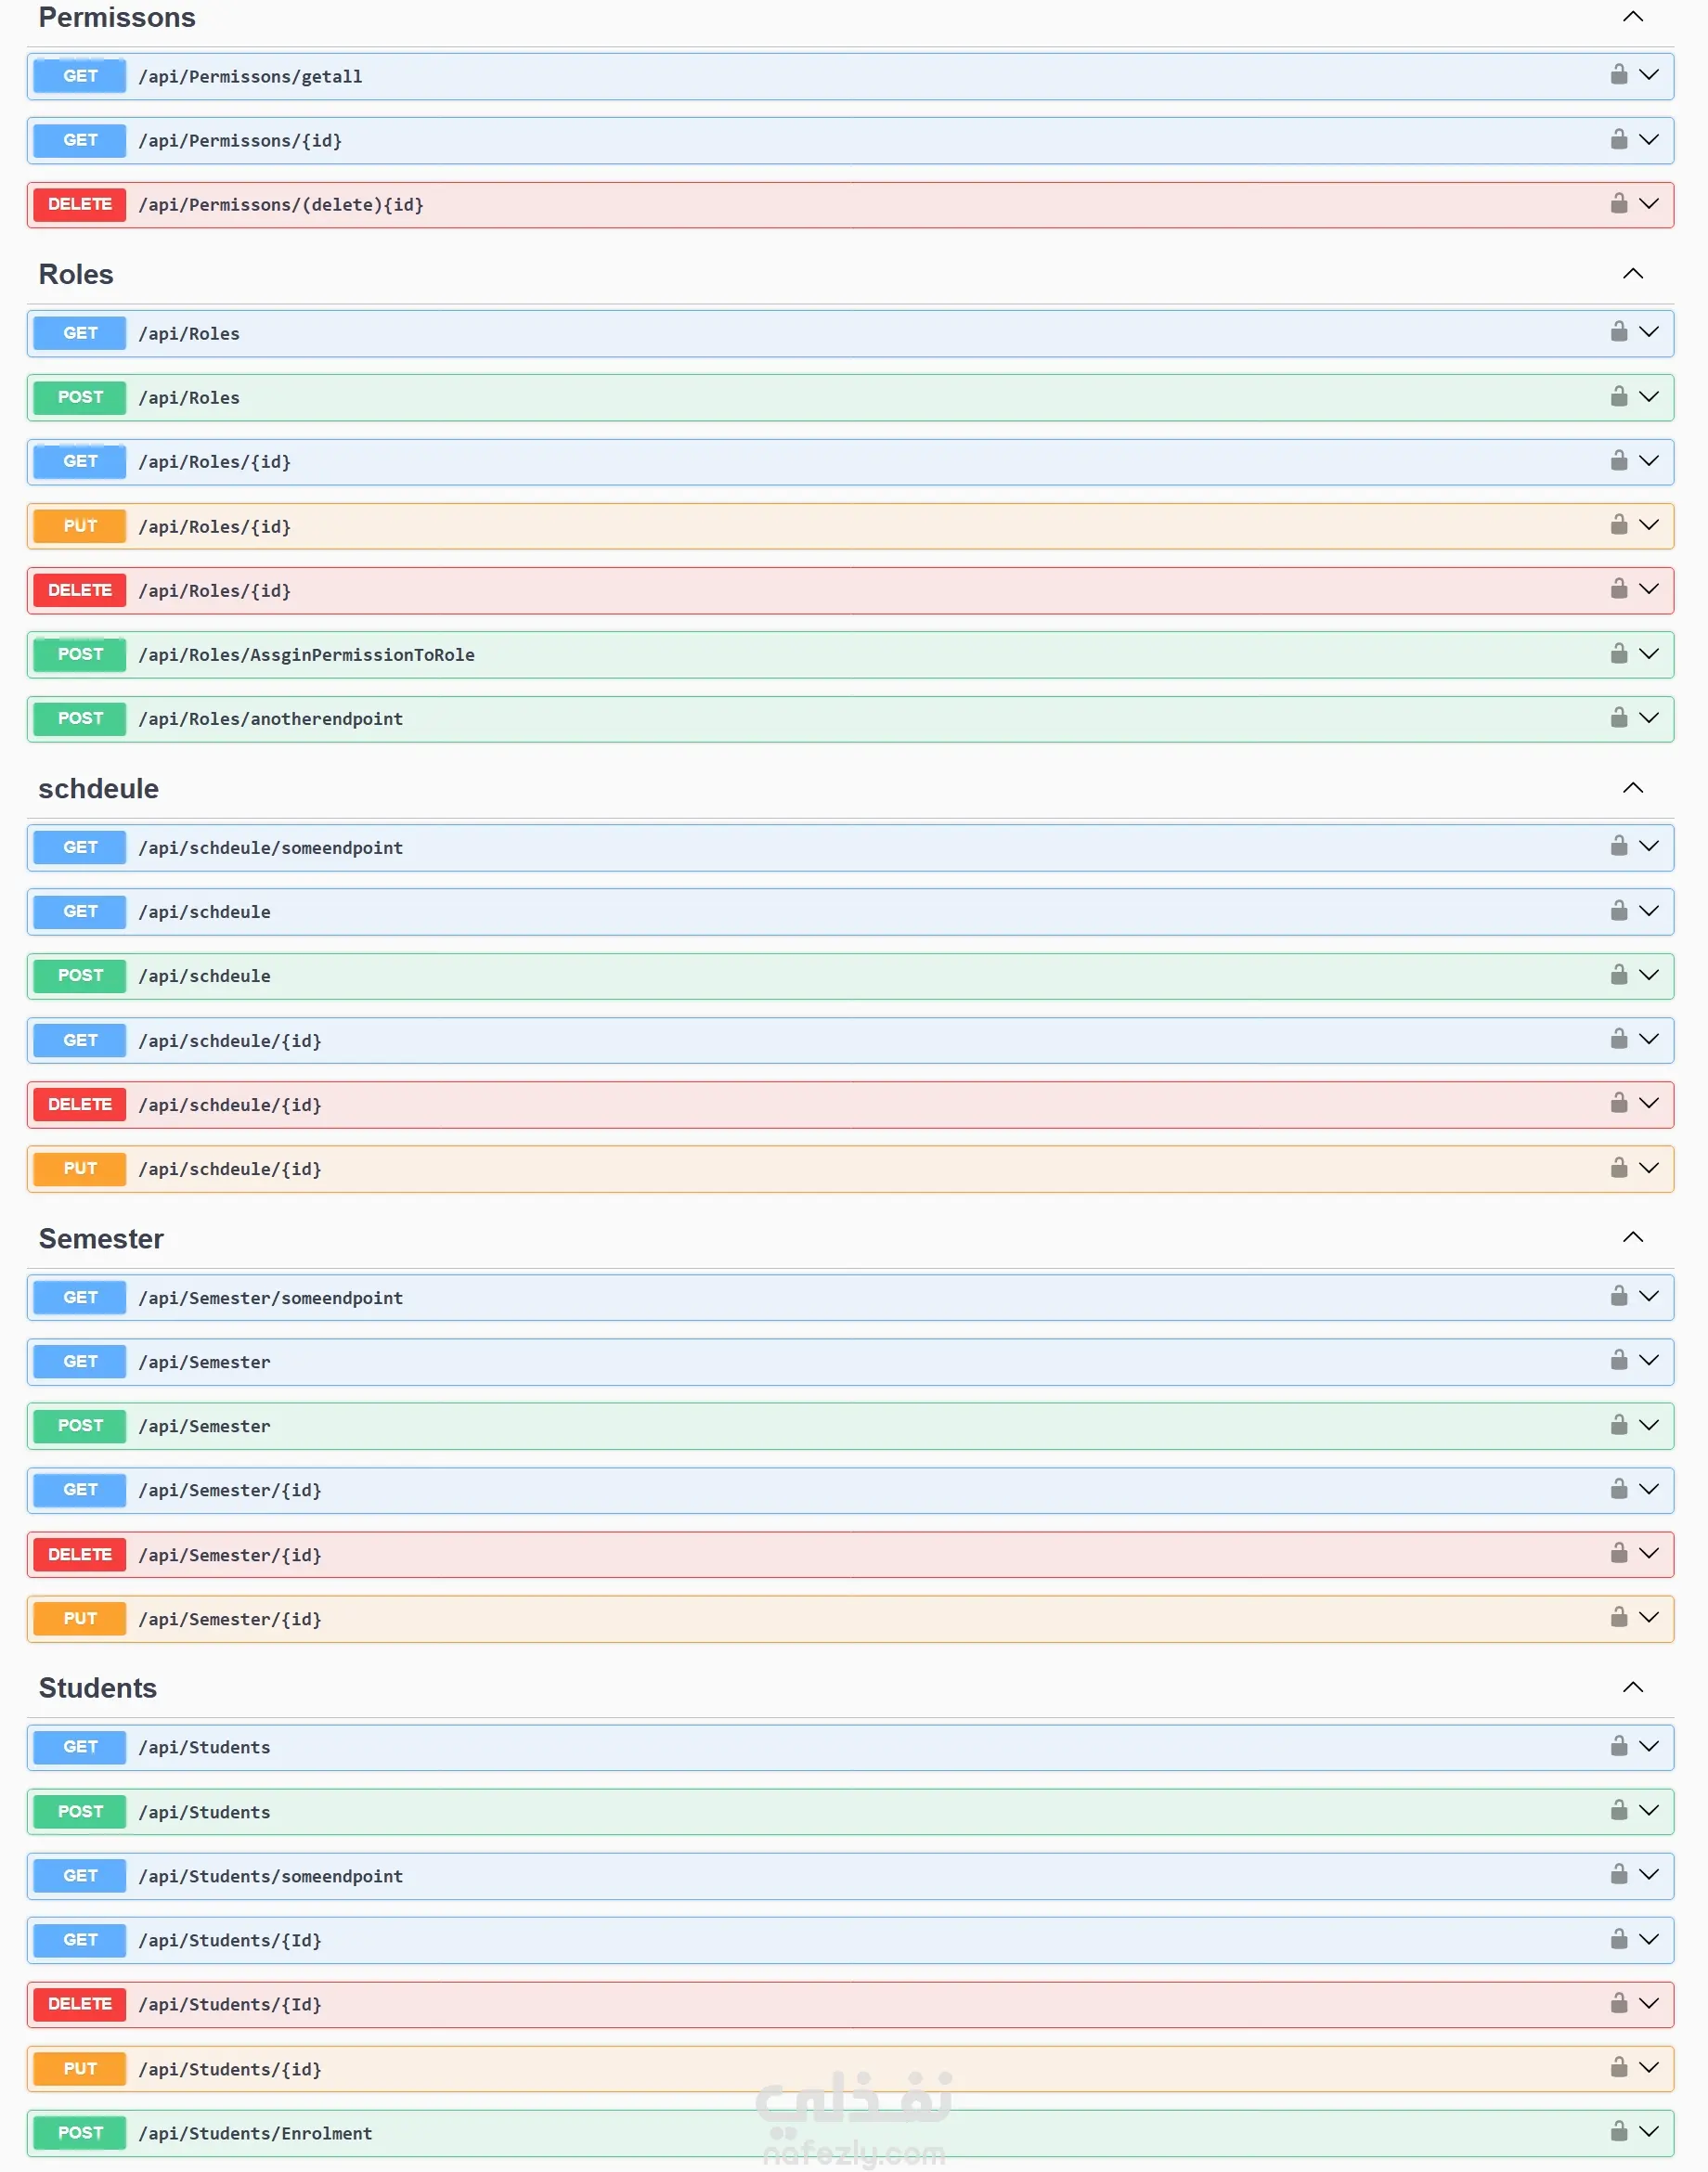Expand chevron on GET /api/Semester
Viewport: 1708px width, 2172px height.
[1649, 1360]
